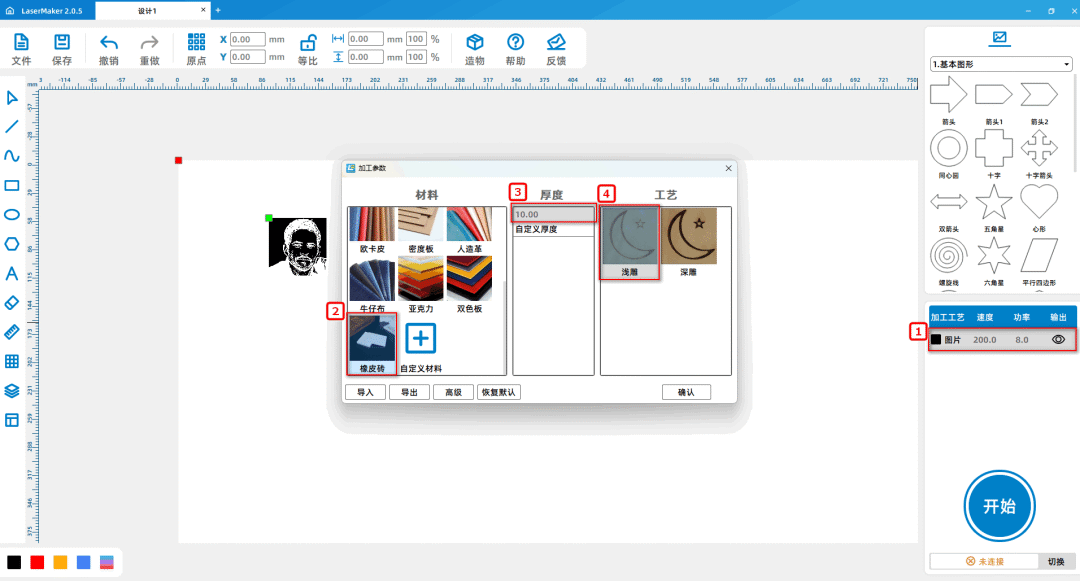Screen dimensions: 1080x581
Task: Switch to the 设计1 document tab
Action: [148, 10]
